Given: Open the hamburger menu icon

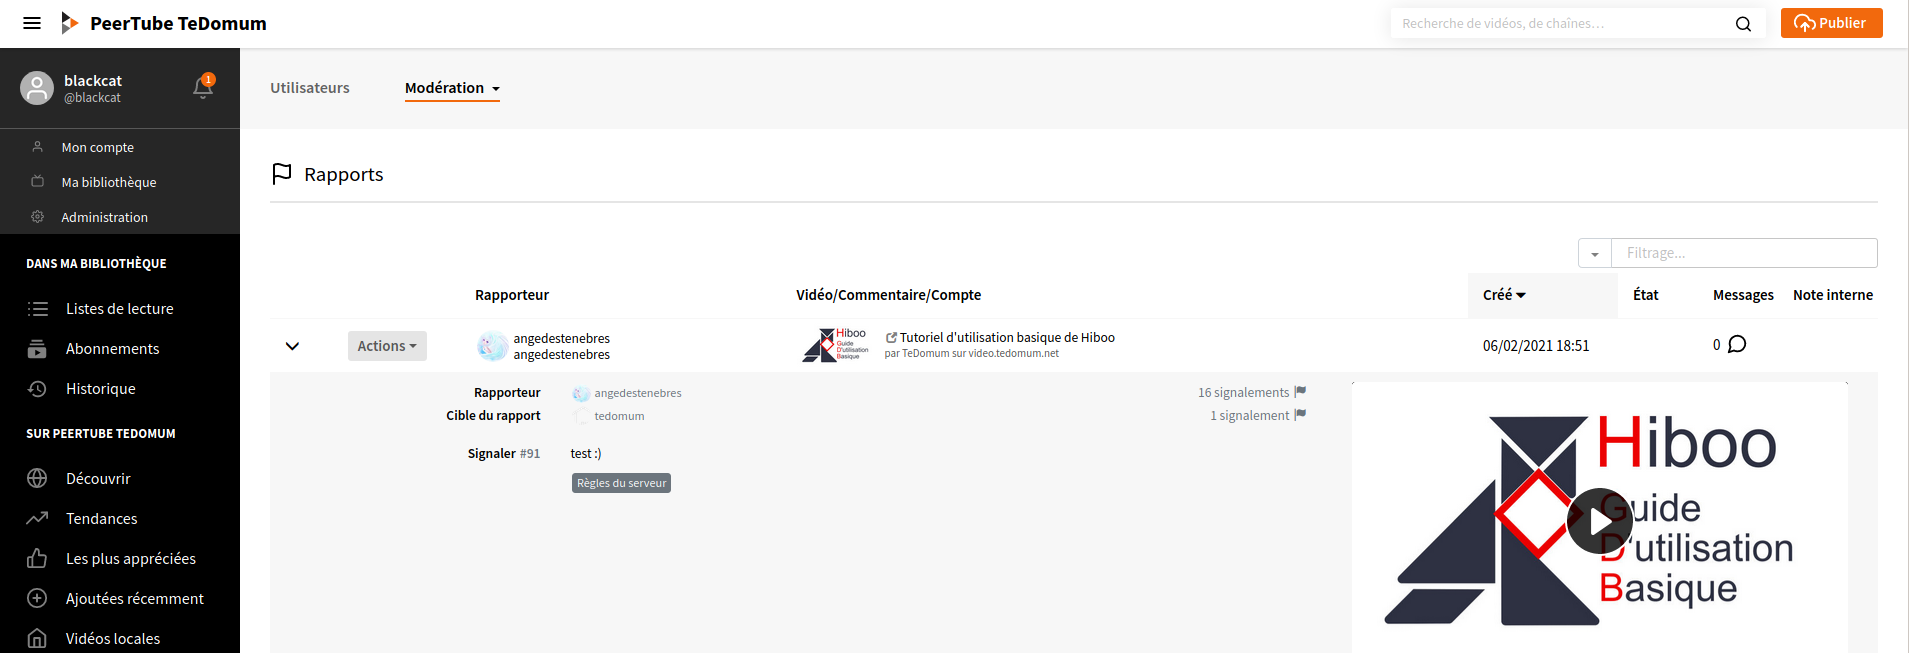Looking at the screenshot, I should click(32, 23).
